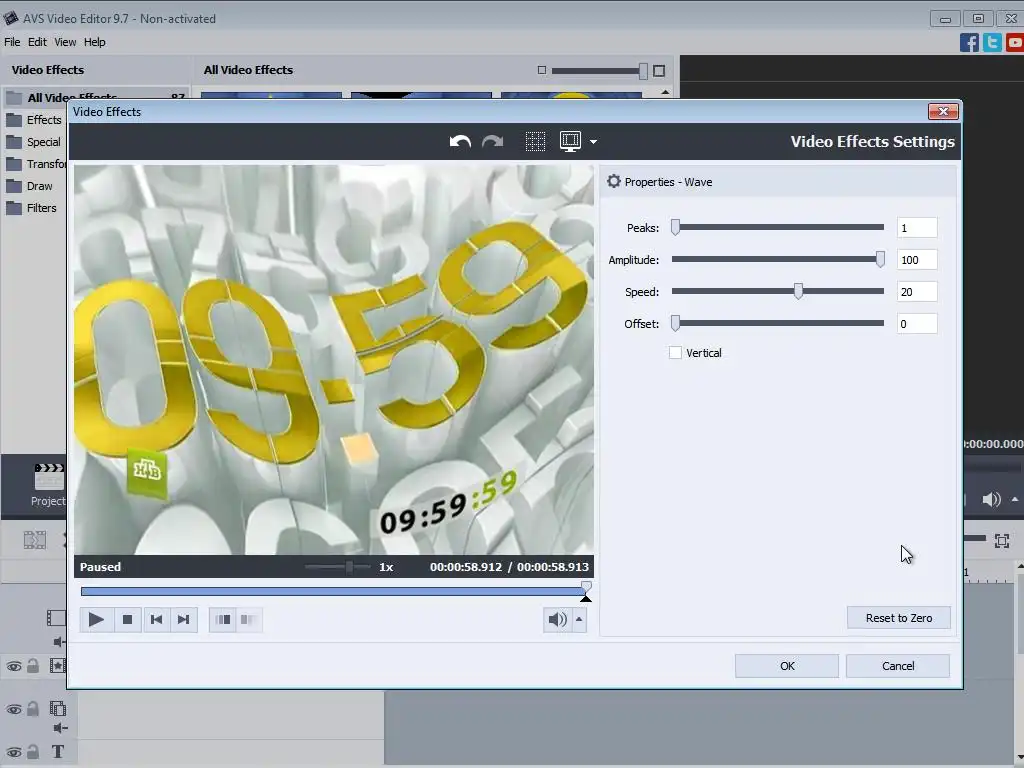Click the video overlay track icon
Image resolution: width=1024 pixels, height=768 pixels.
58,709
